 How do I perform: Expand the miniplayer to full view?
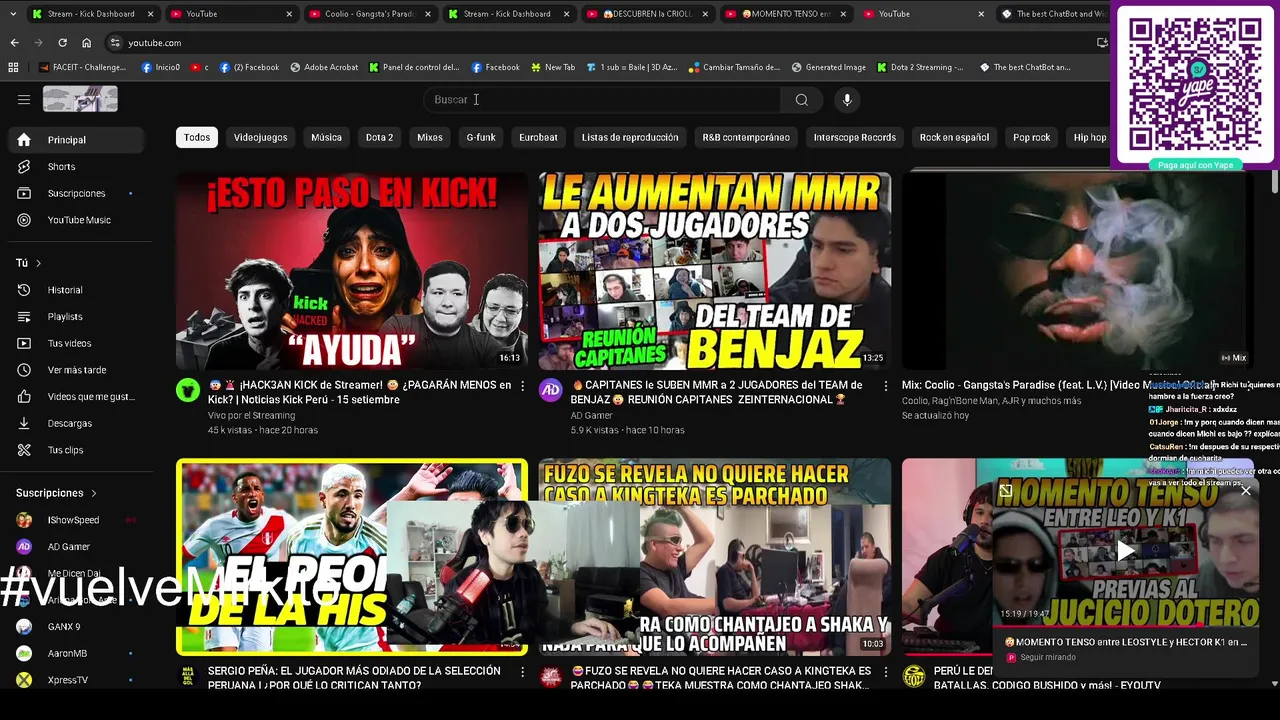(1005, 490)
